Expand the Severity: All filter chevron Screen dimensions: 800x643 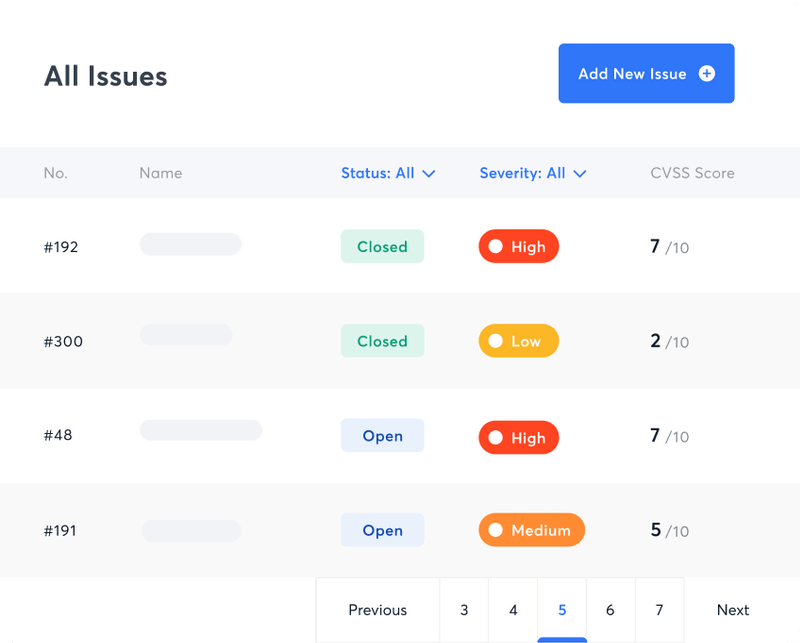click(580, 174)
